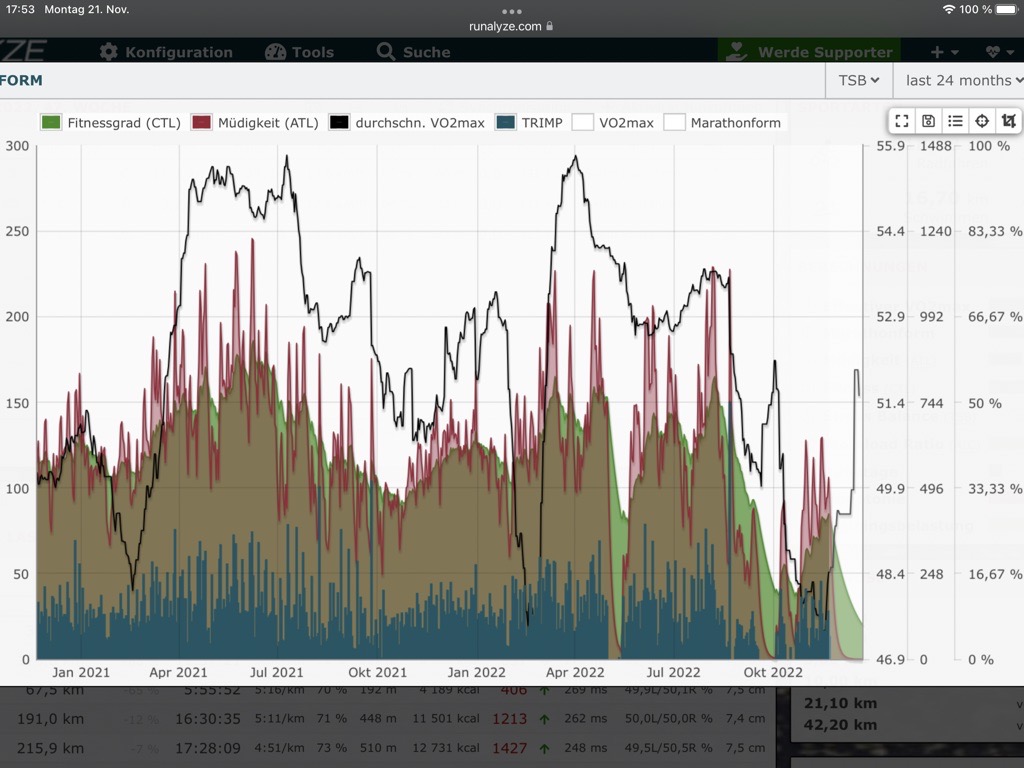Screen dimensions: 1024x768
Task: Toggle the Fitnessgrad (CTL) series
Action: point(110,123)
